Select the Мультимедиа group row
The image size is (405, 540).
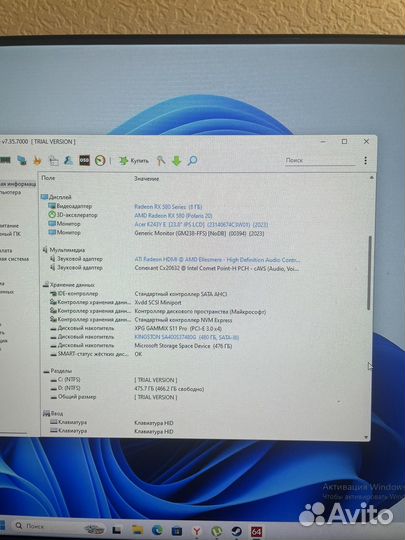click(x=64, y=250)
